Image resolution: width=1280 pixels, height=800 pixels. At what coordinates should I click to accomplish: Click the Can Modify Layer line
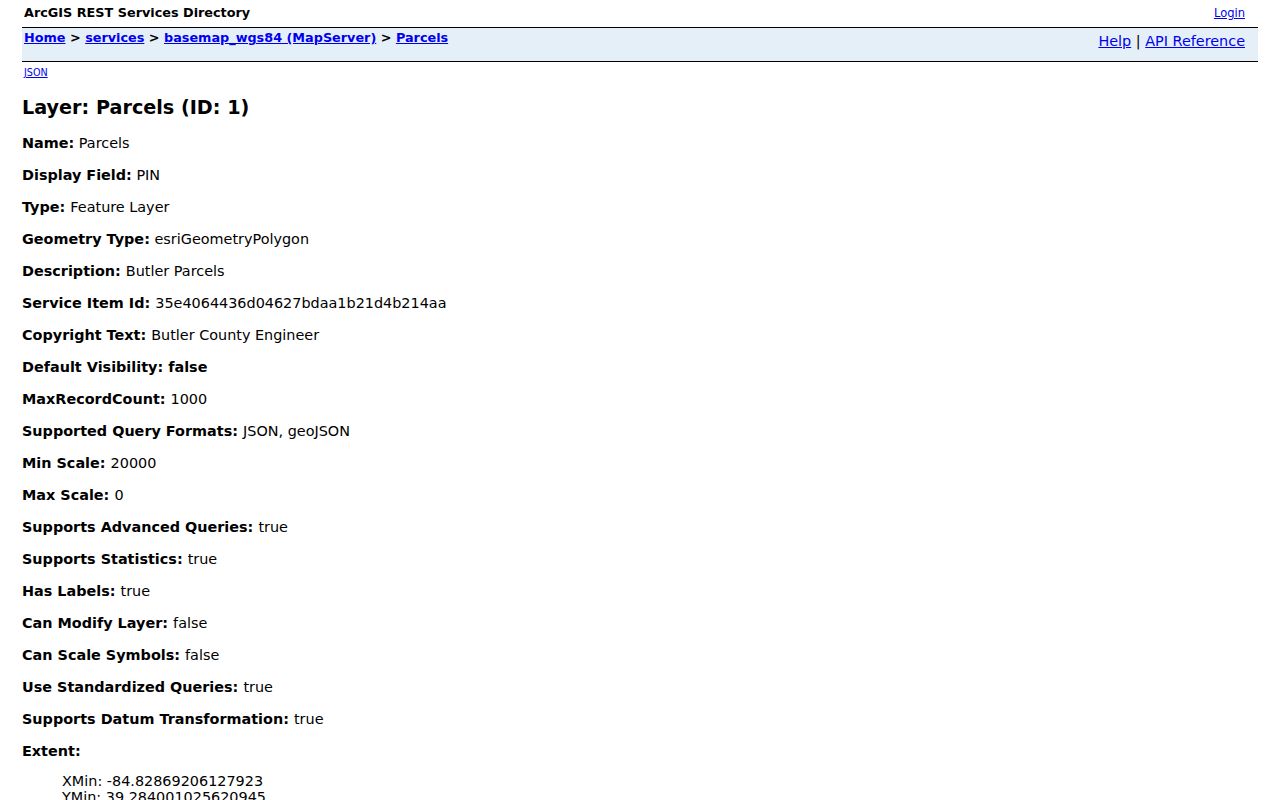pos(115,623)
